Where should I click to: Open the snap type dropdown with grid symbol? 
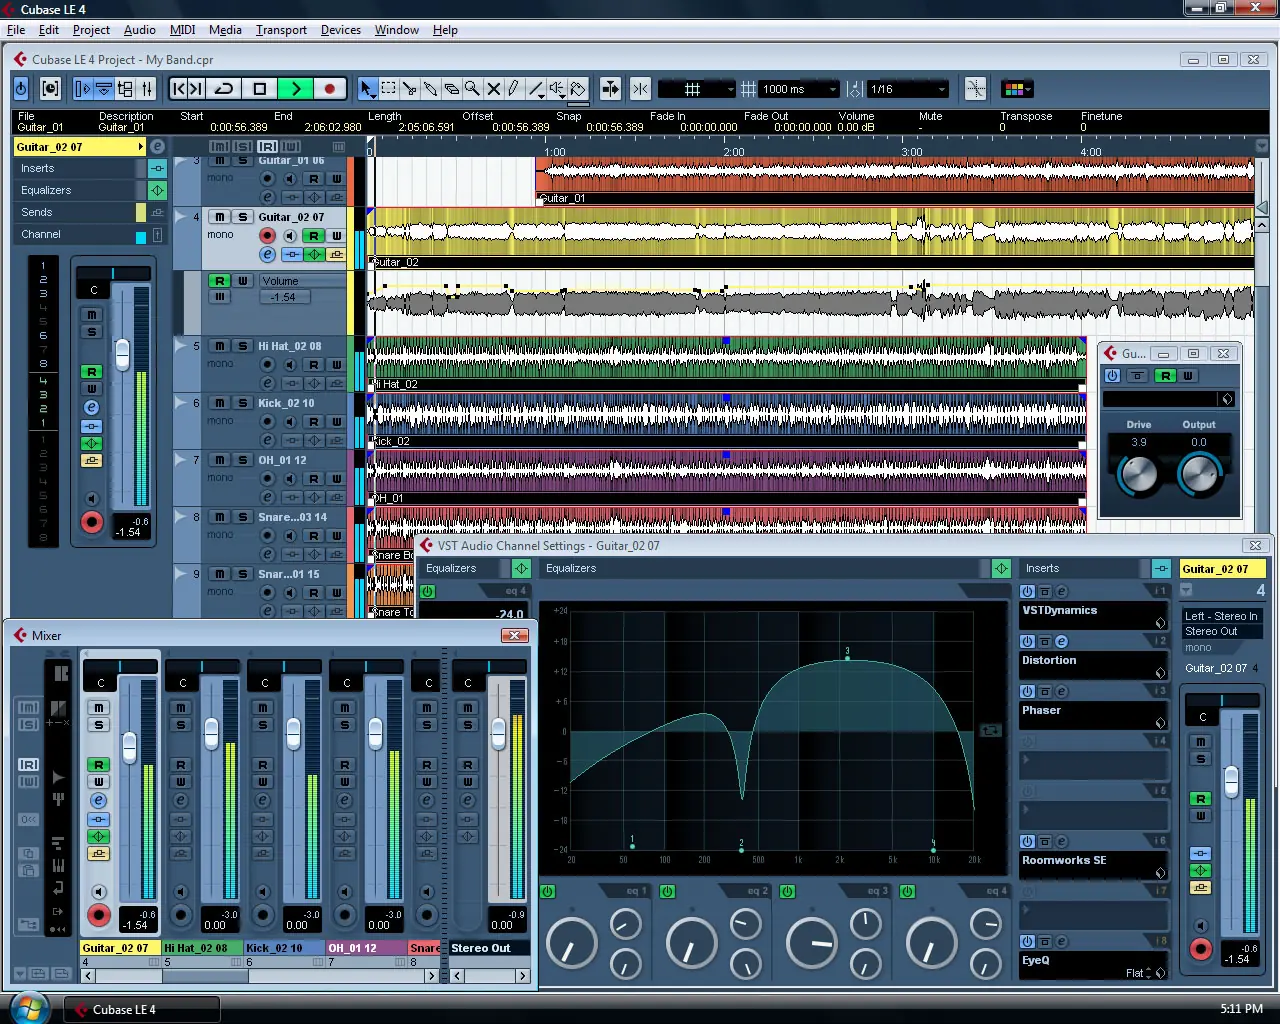point(697,89)
